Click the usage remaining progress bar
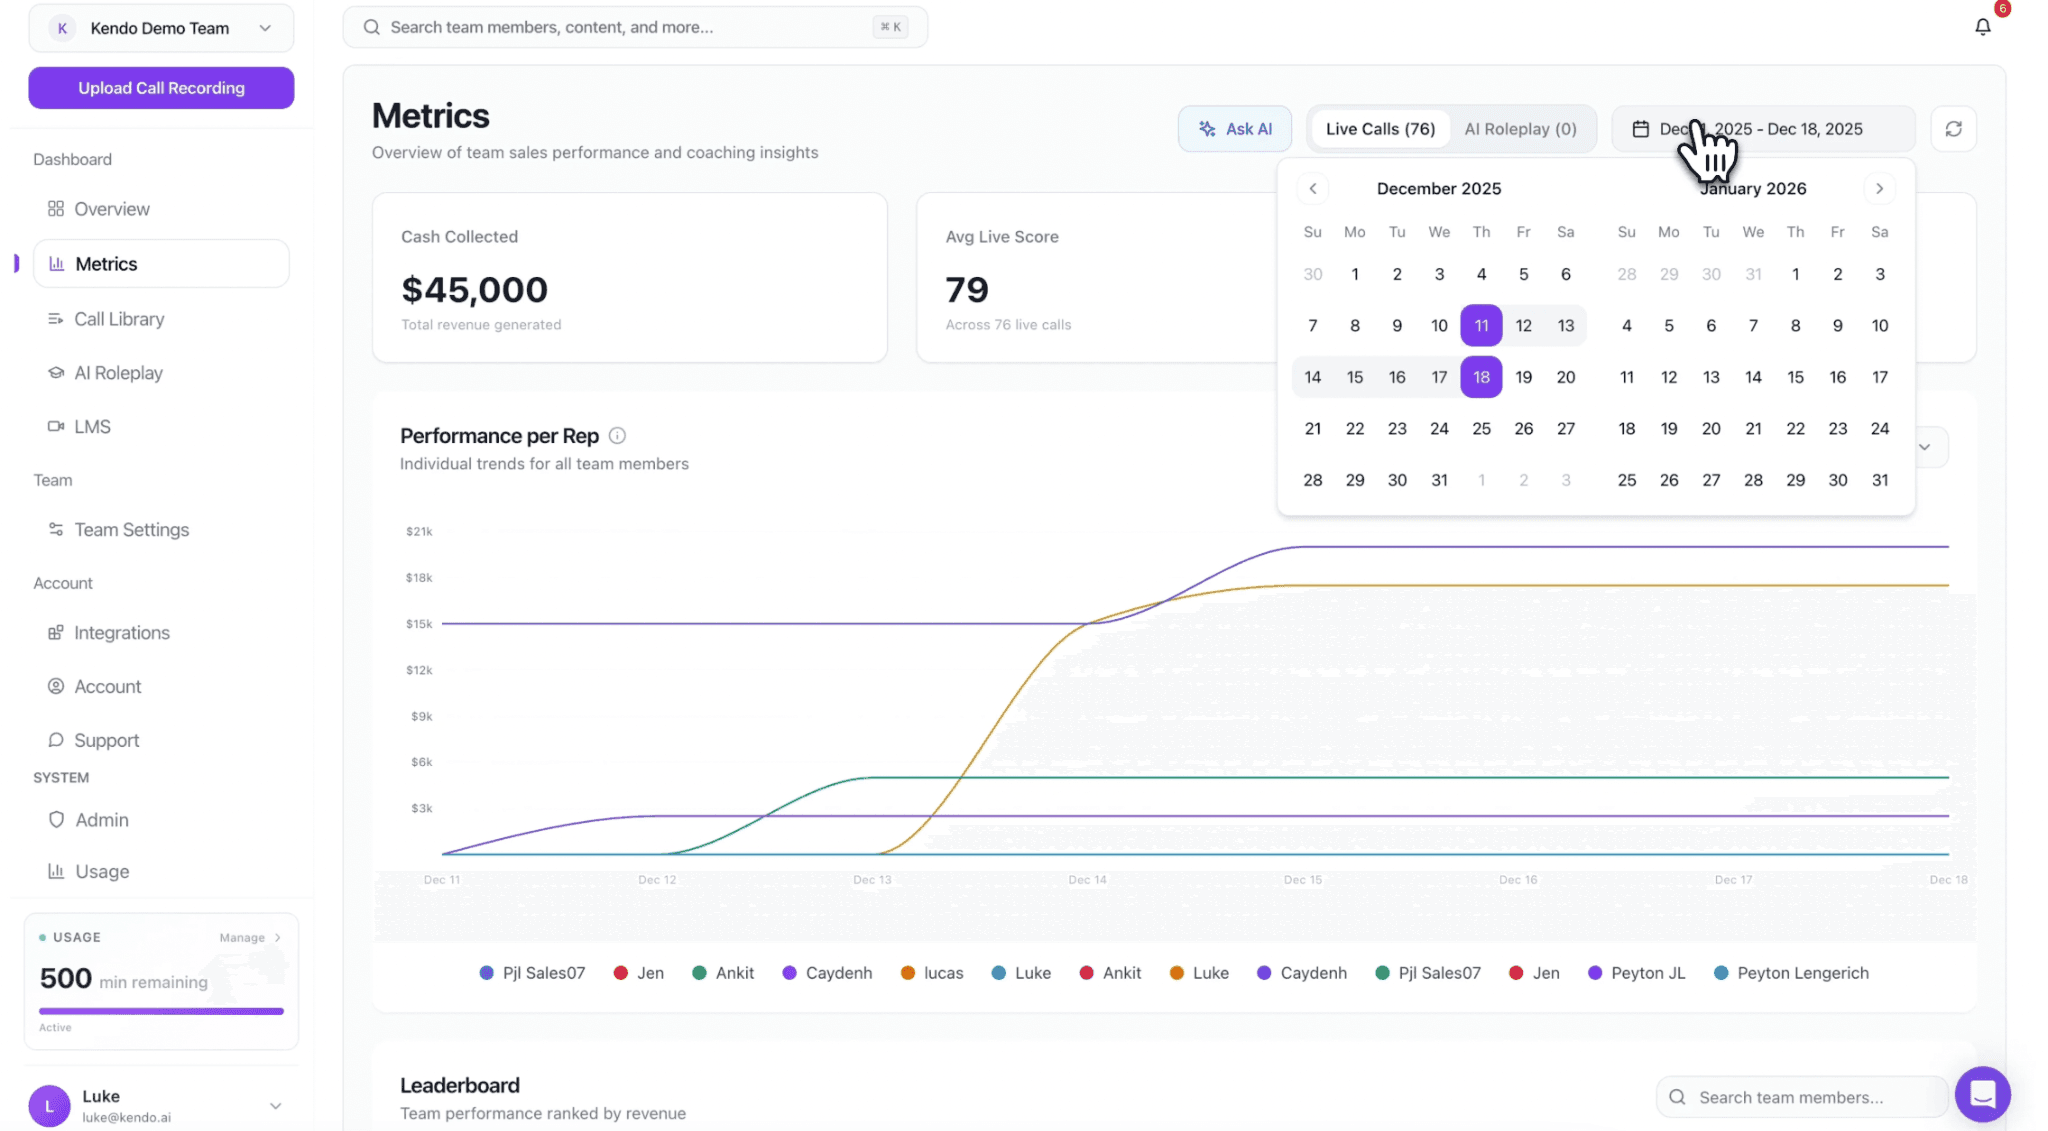 160,1011
